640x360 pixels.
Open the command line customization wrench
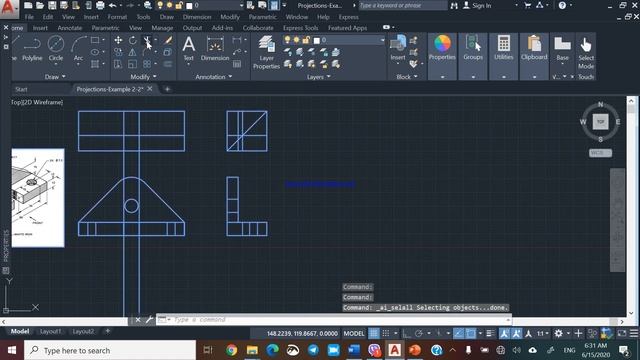click(x=149, y=320)
